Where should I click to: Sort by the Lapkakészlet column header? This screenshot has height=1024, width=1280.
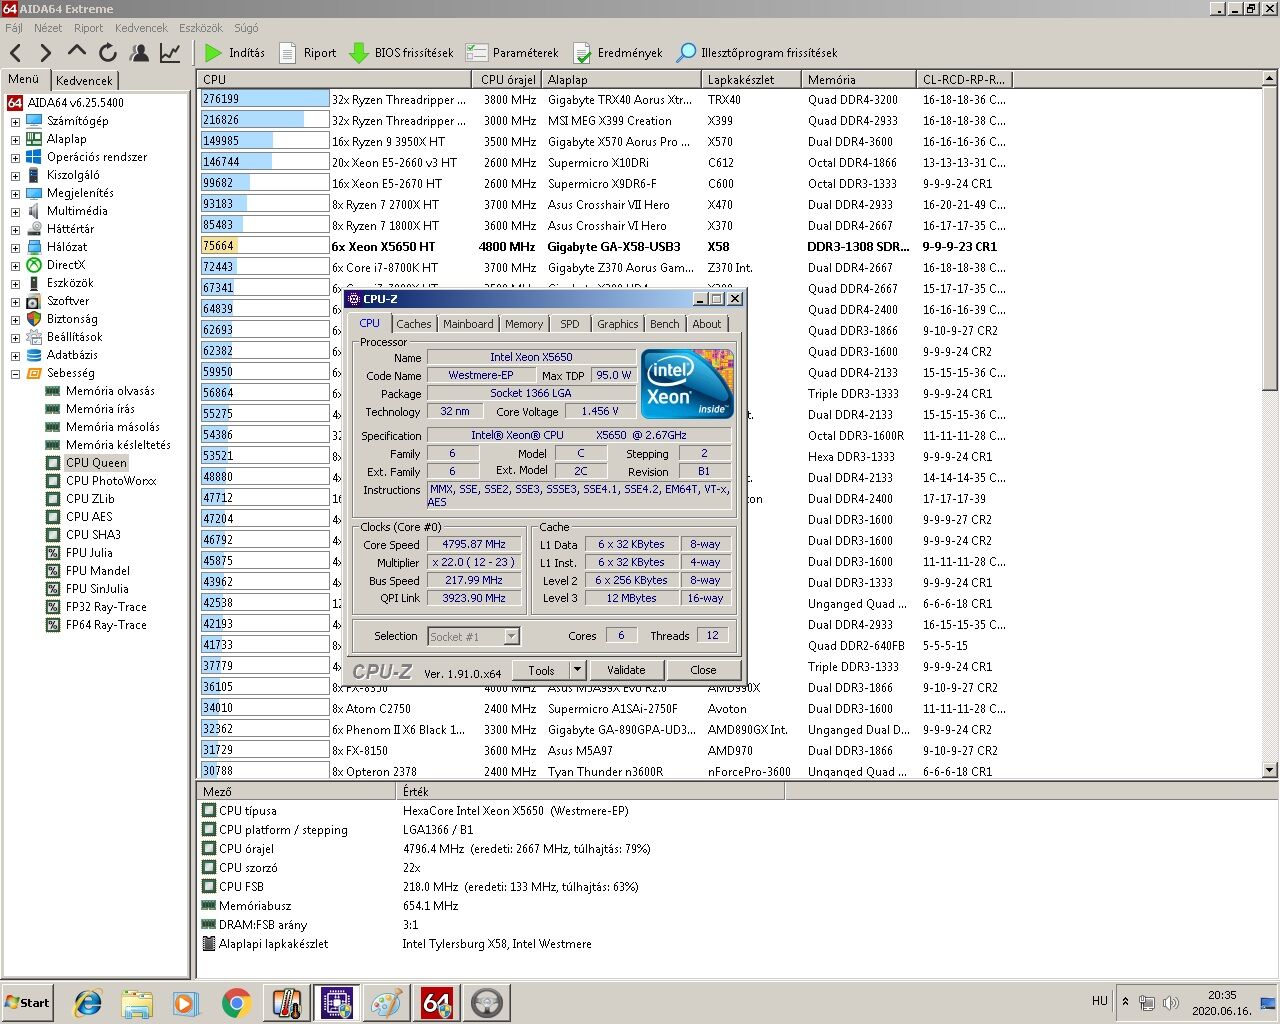click(x=750, y=79)
